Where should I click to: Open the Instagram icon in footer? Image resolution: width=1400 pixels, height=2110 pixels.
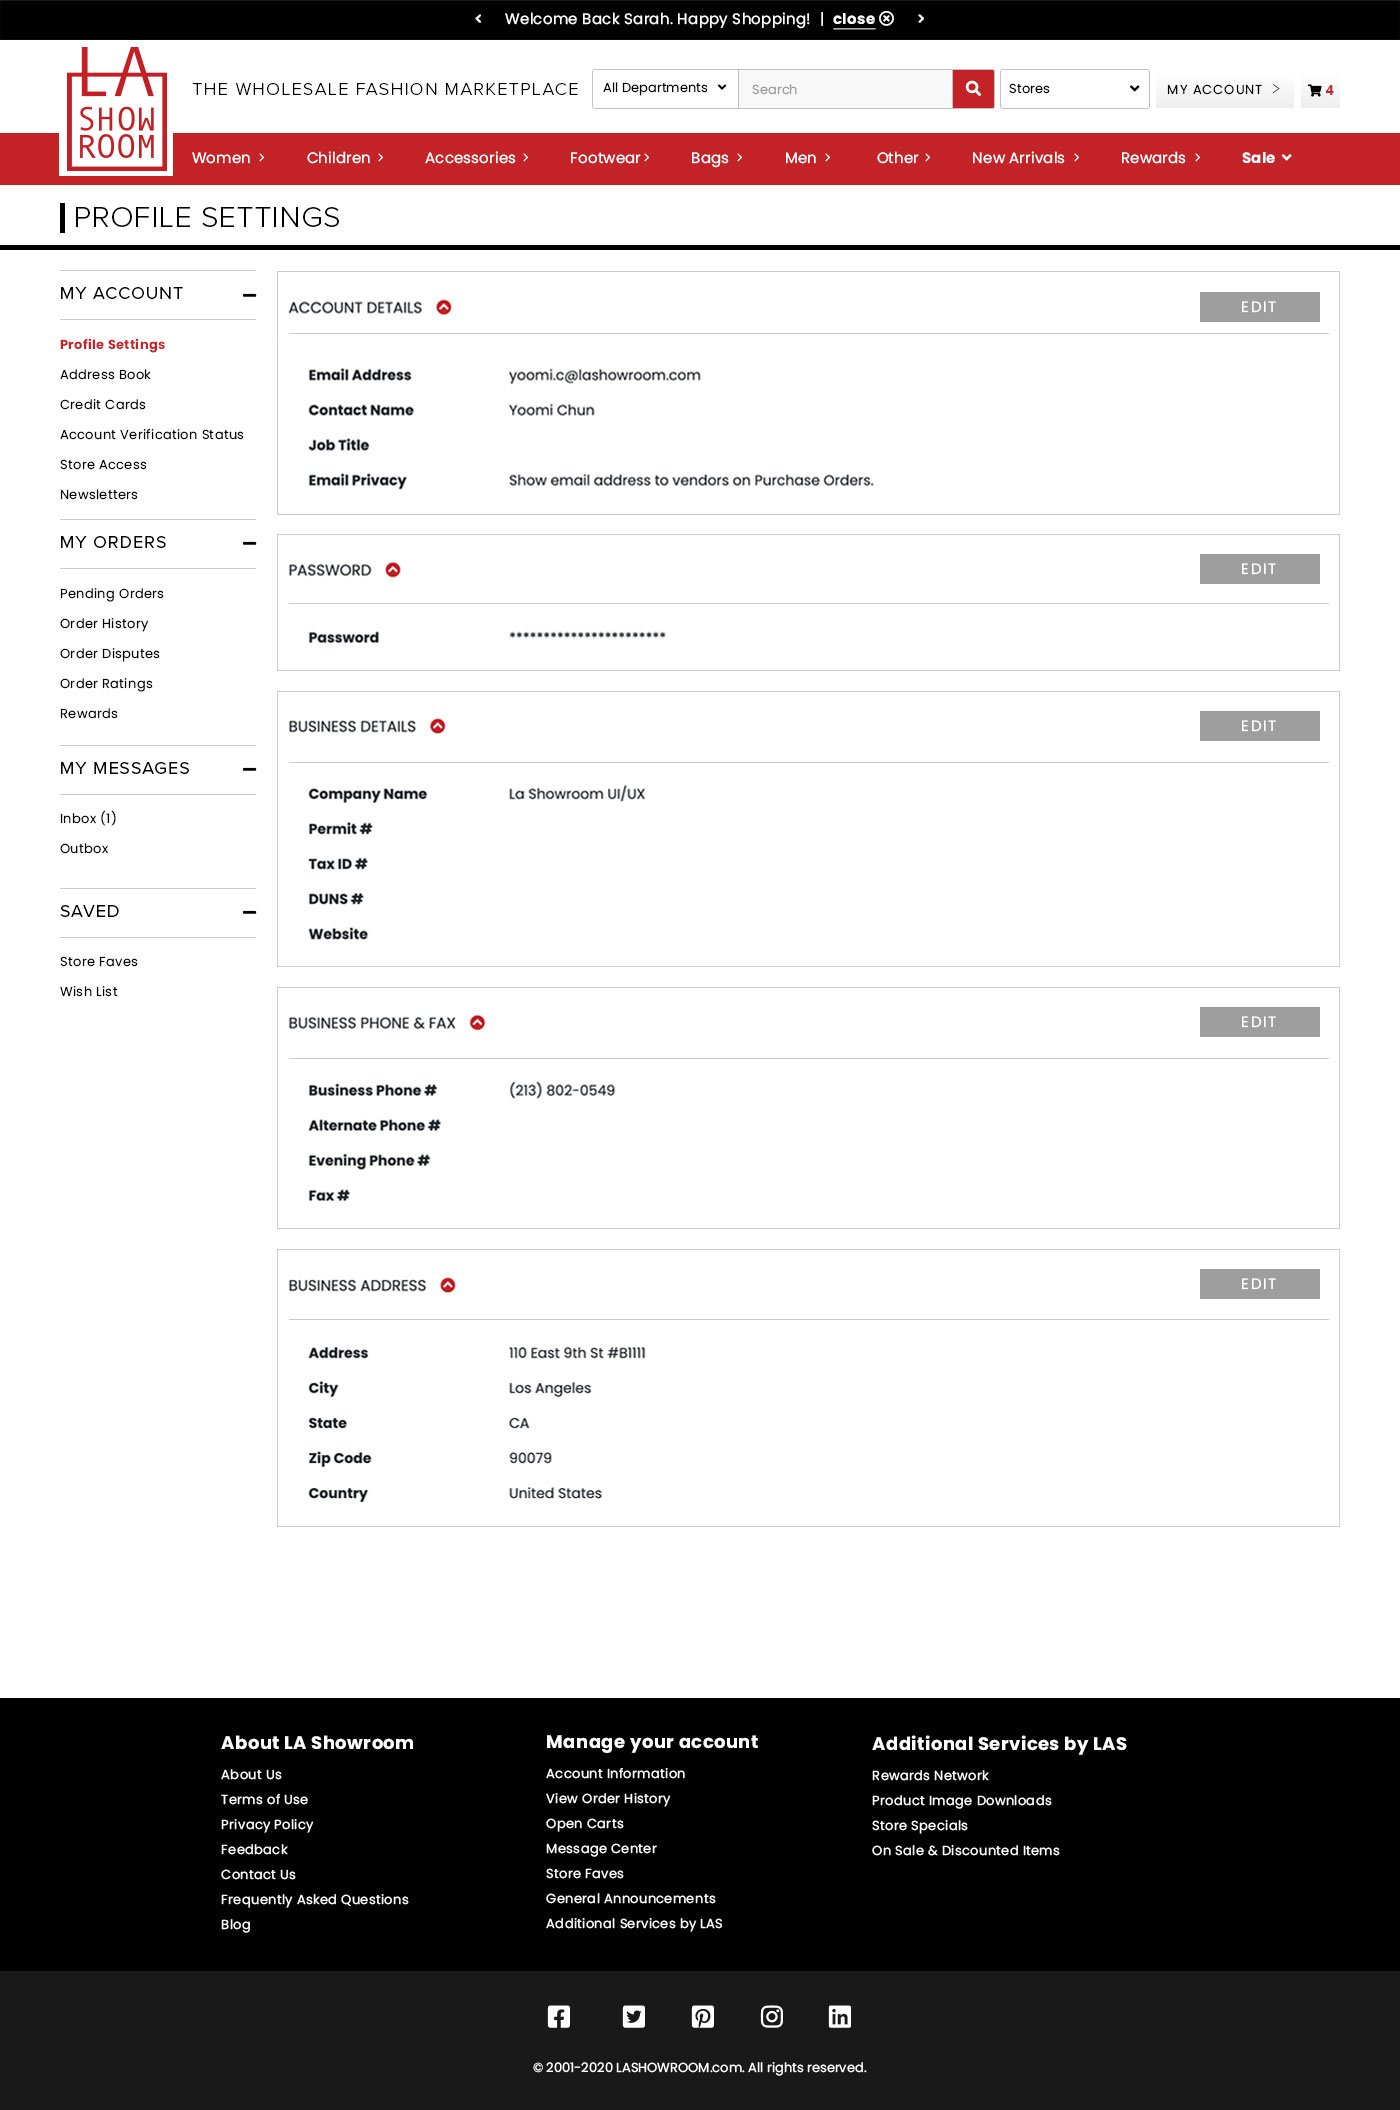pos(771,2016)
